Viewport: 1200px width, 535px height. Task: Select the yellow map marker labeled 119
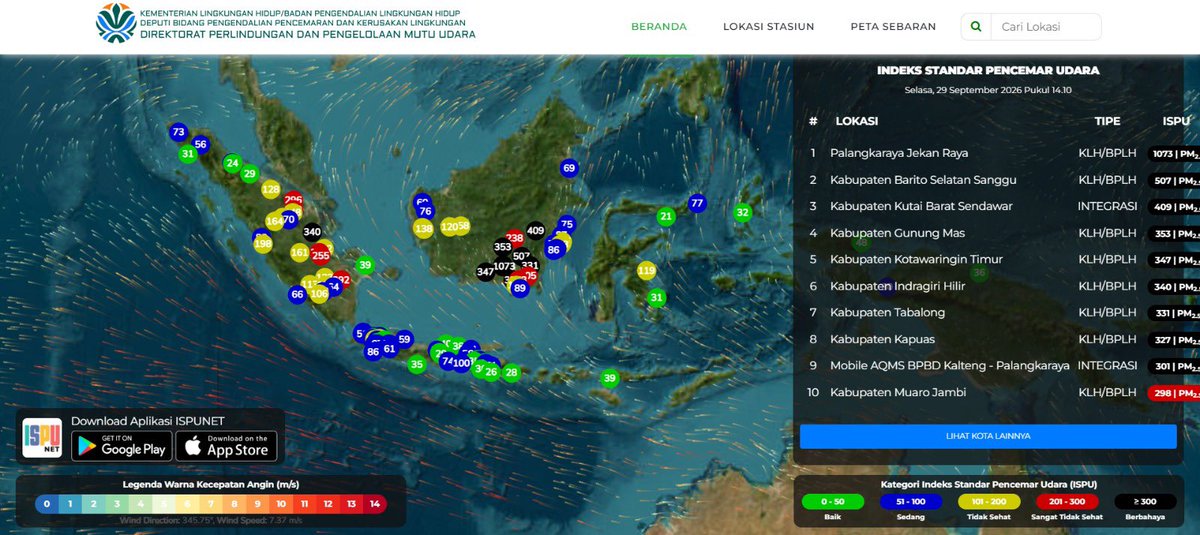tap(647, 271)
